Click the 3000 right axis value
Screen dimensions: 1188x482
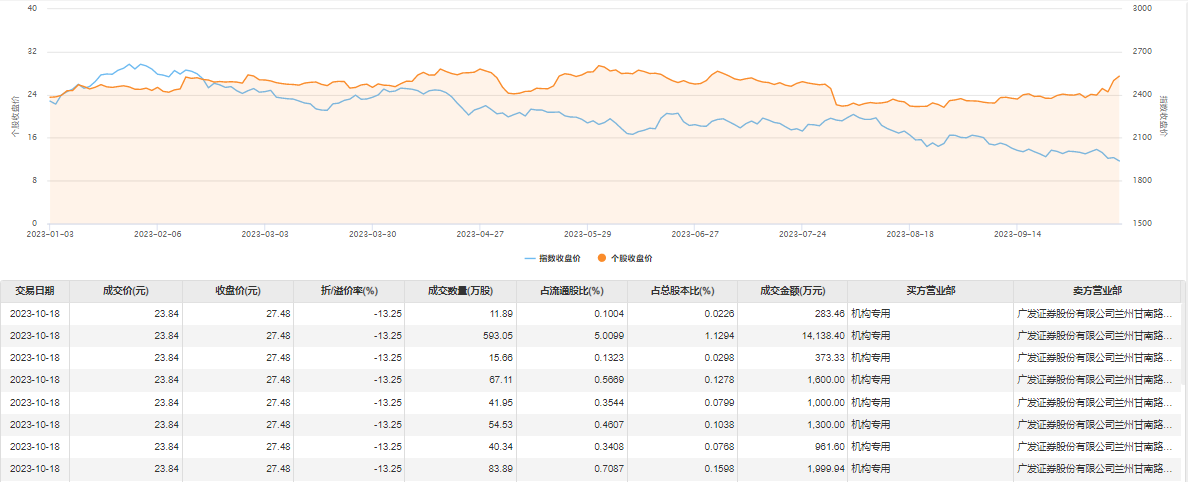pyautogui.click(x=1142, y=8)
